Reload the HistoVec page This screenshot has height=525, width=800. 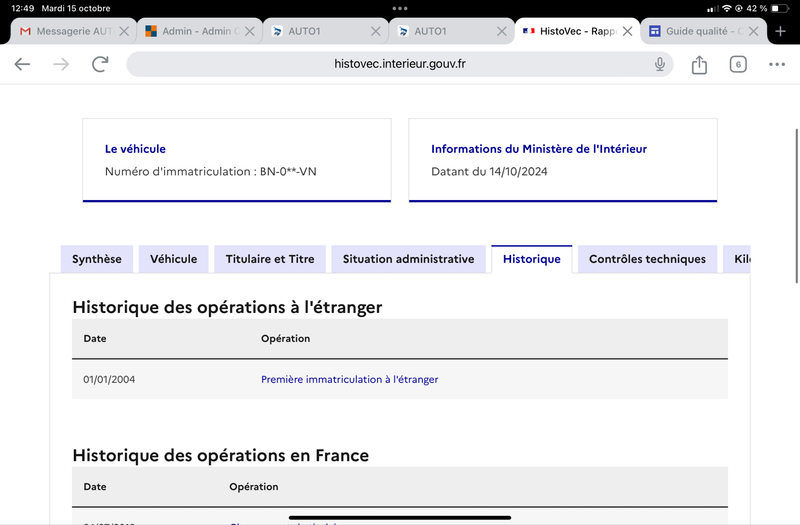[100, 64]
